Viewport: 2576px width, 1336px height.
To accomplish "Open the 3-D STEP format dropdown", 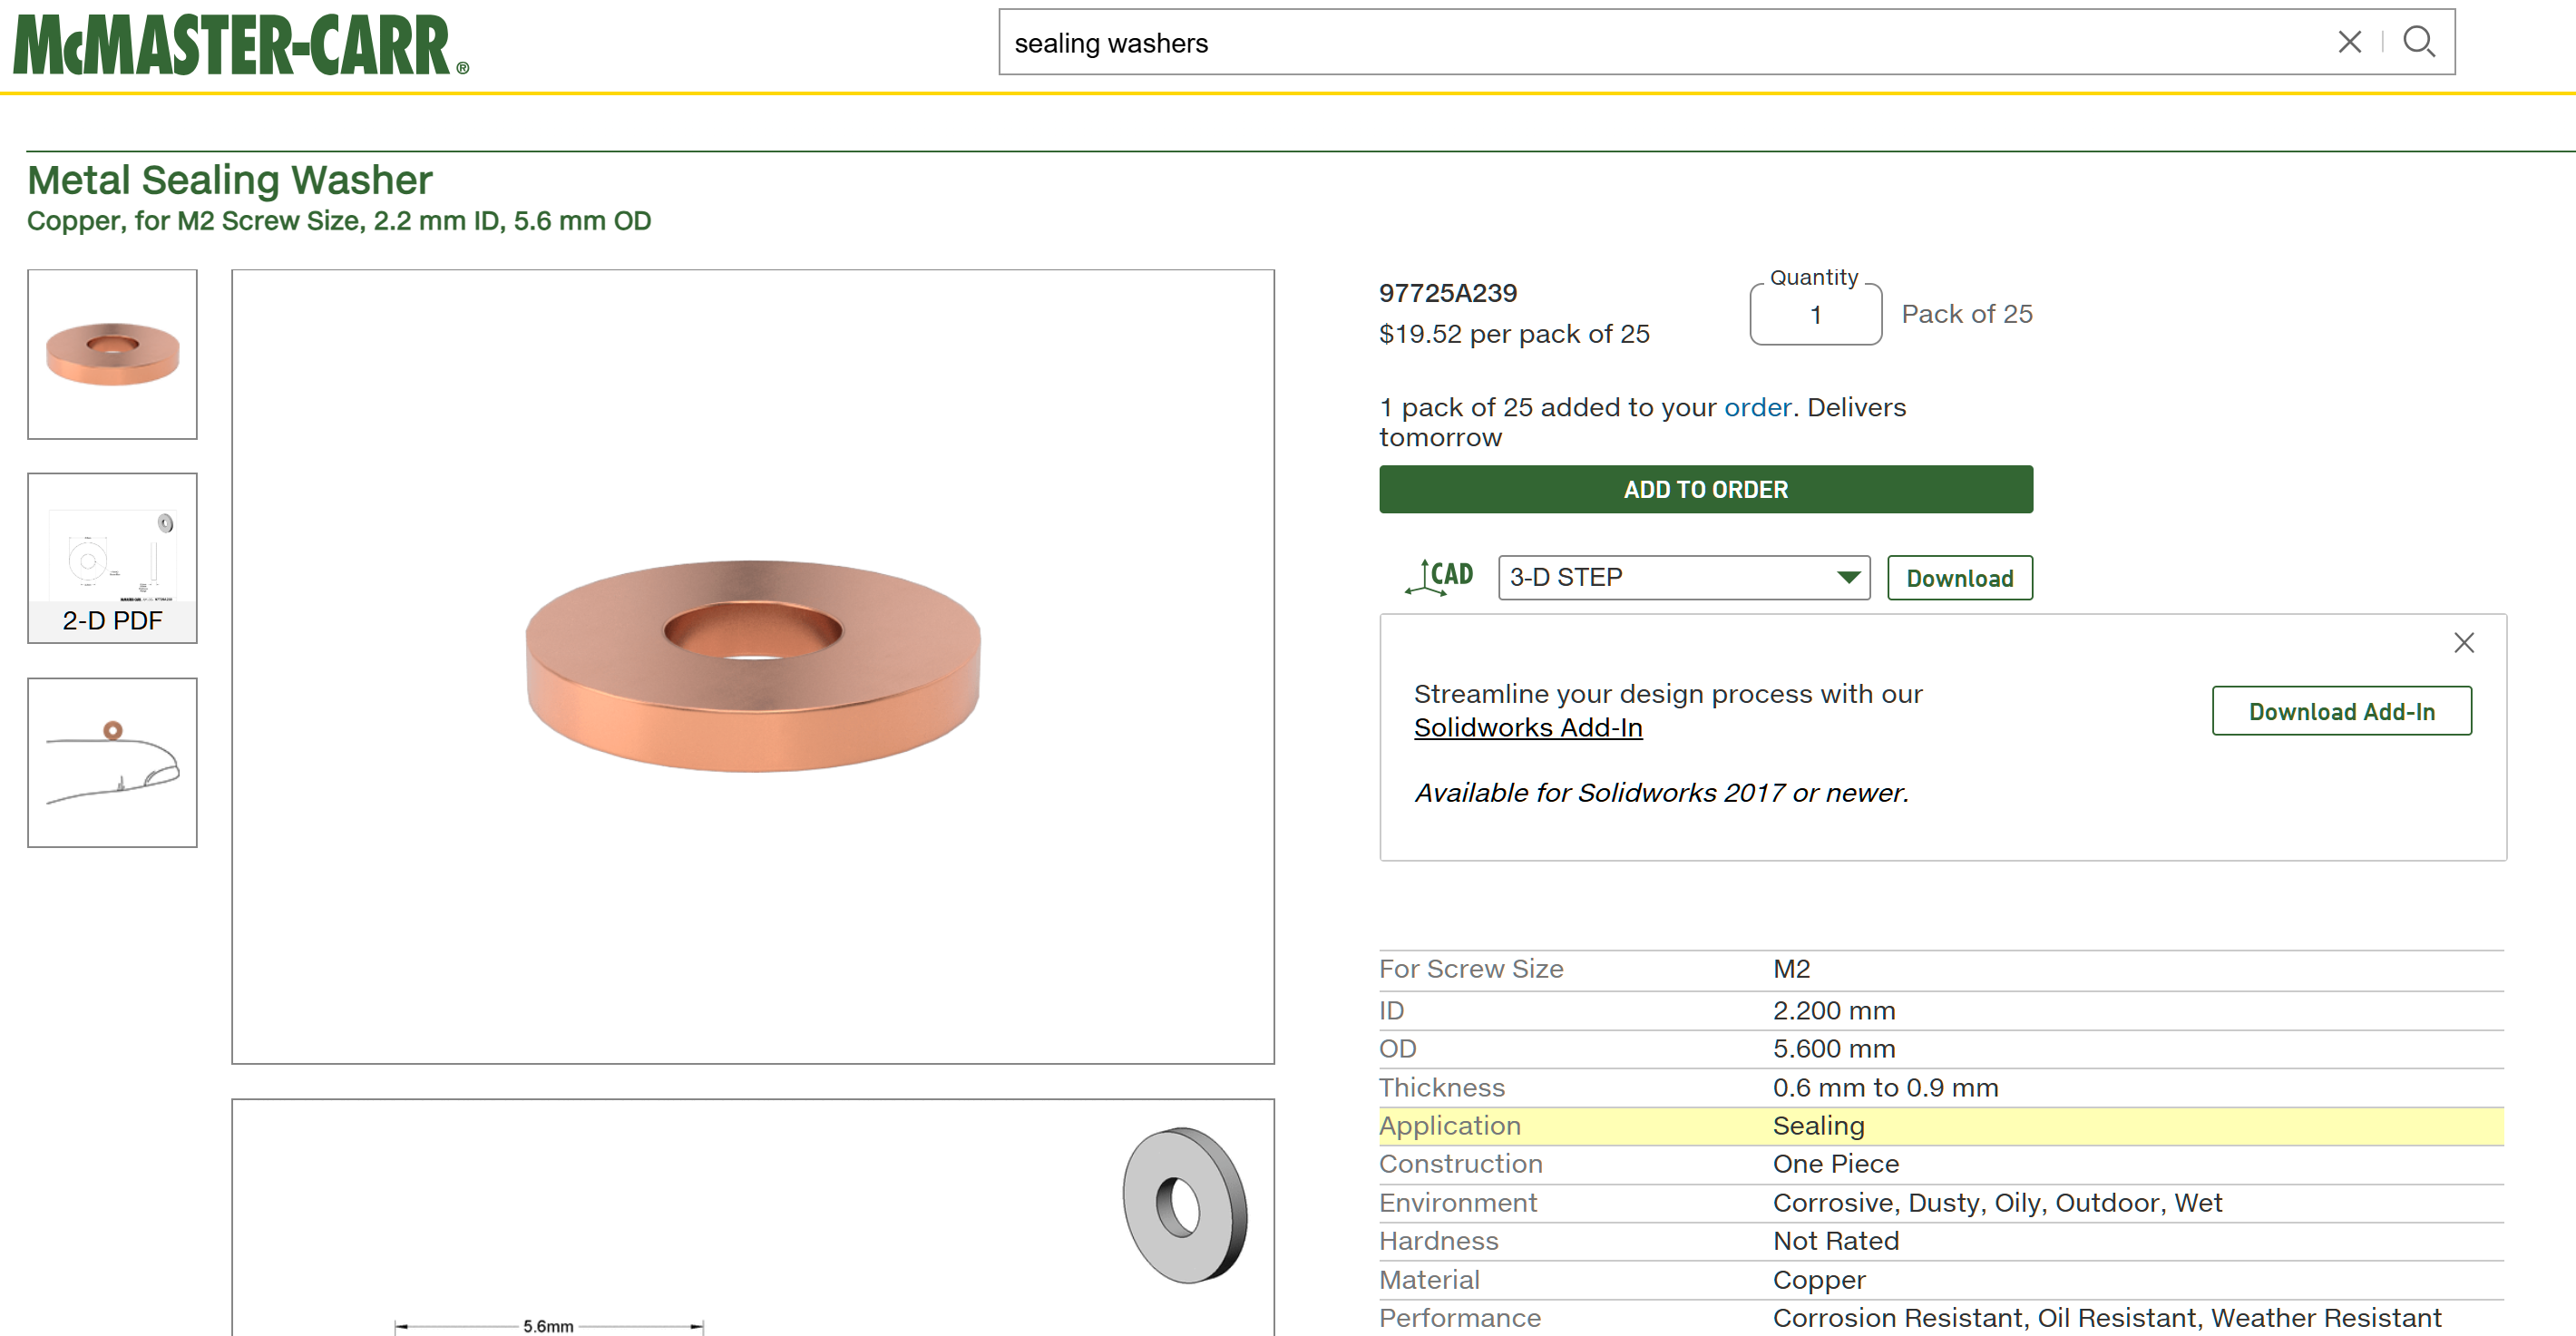I will (x=1684, y=578).
